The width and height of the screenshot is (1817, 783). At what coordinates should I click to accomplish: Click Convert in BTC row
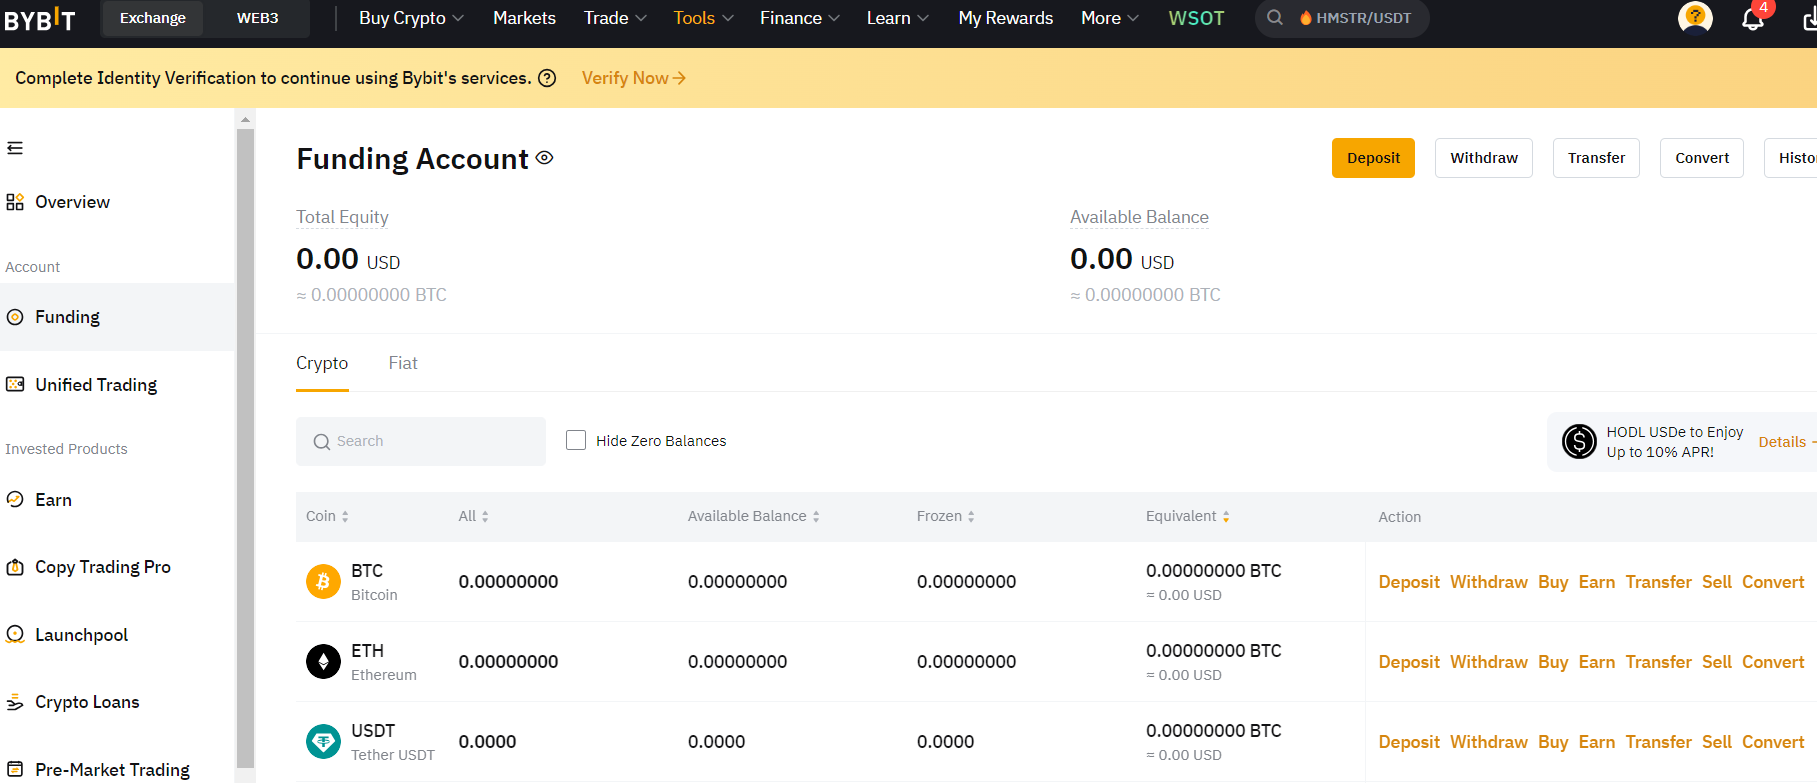pyautogui.click(x=1773, y=582)
